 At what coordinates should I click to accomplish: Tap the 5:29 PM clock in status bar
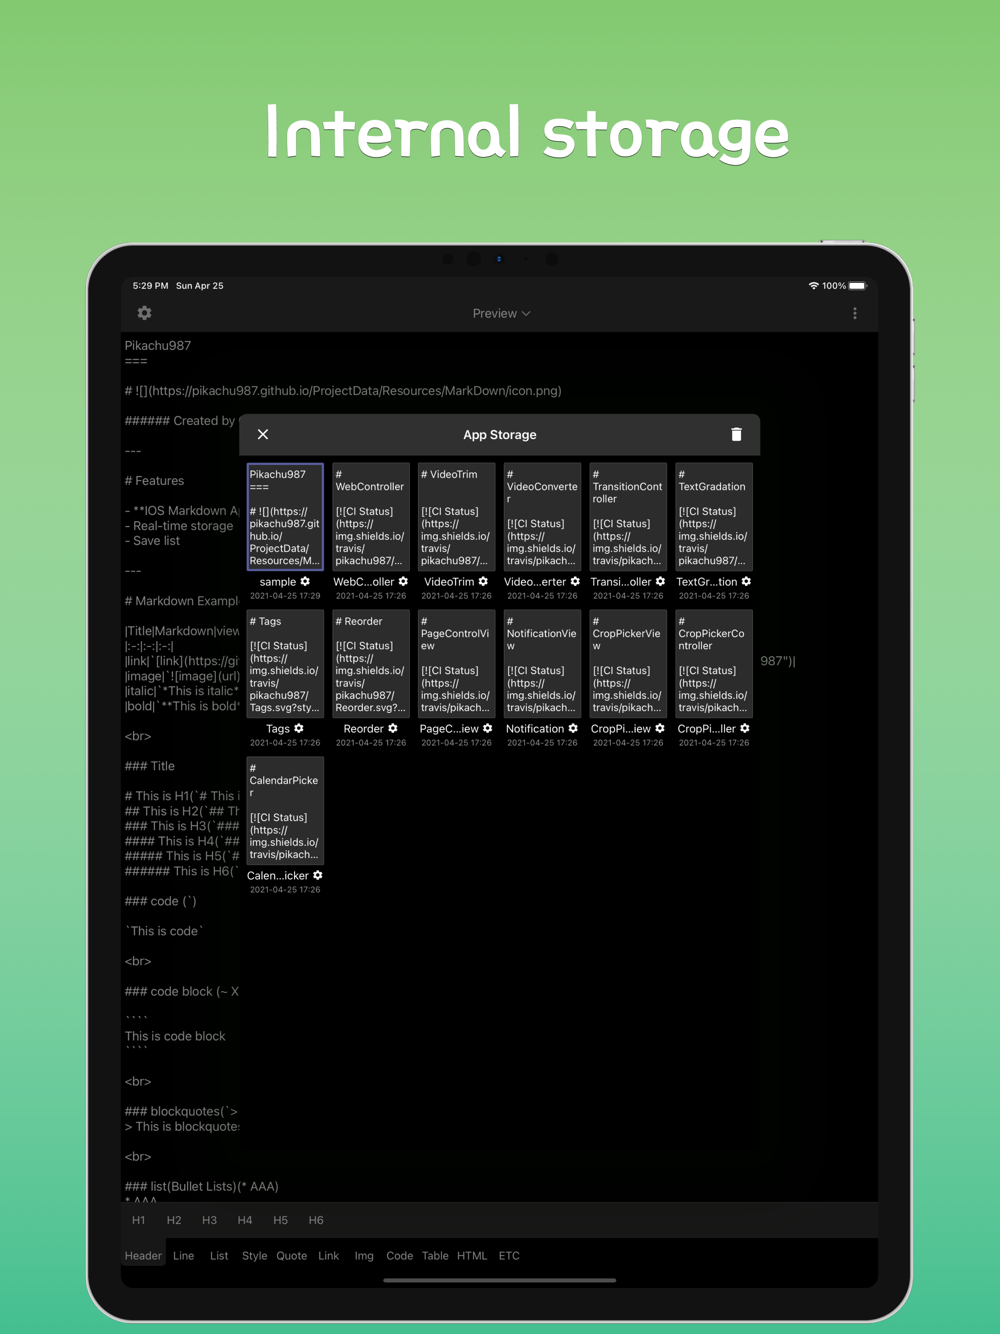tap(150, 286)
